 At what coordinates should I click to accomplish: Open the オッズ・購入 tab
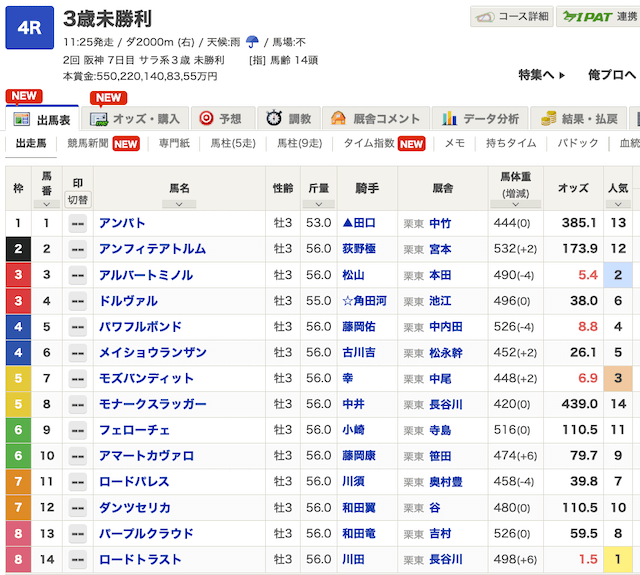pyautogui.click(x=135, y=119)
